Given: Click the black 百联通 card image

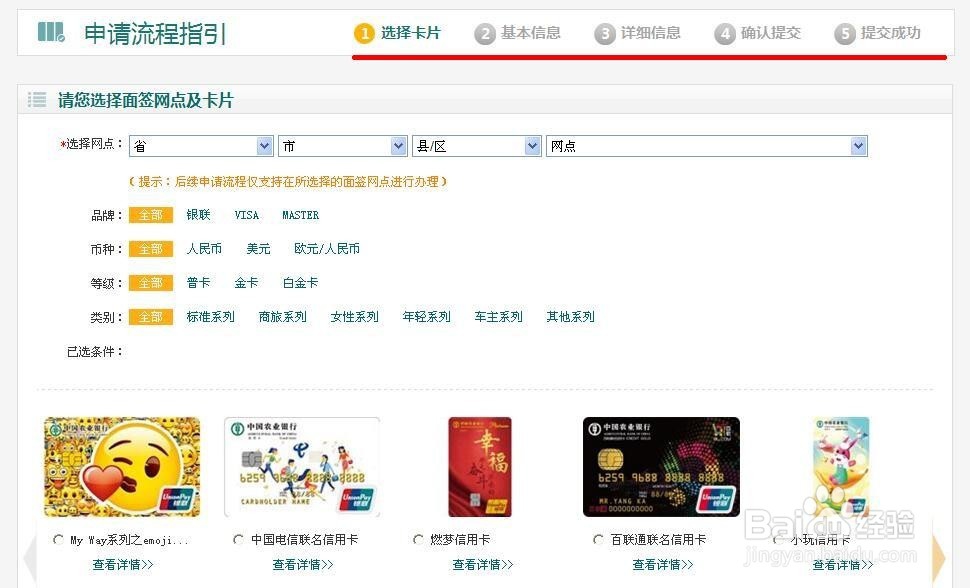Looking at the screenshot, I should (x=661, y=467).
